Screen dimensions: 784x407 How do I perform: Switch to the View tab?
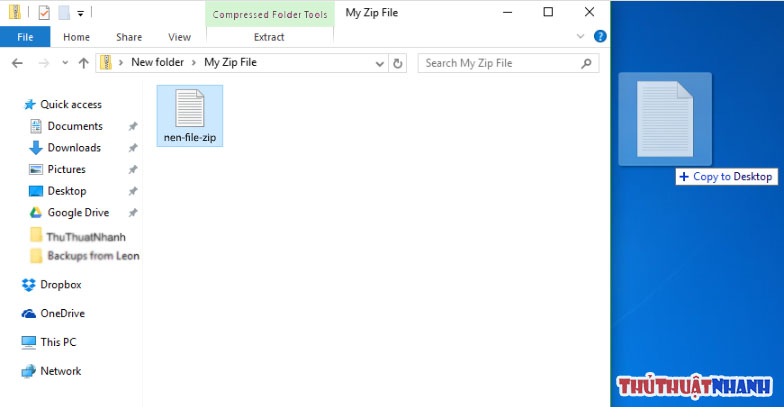click(x=179, y=37)
